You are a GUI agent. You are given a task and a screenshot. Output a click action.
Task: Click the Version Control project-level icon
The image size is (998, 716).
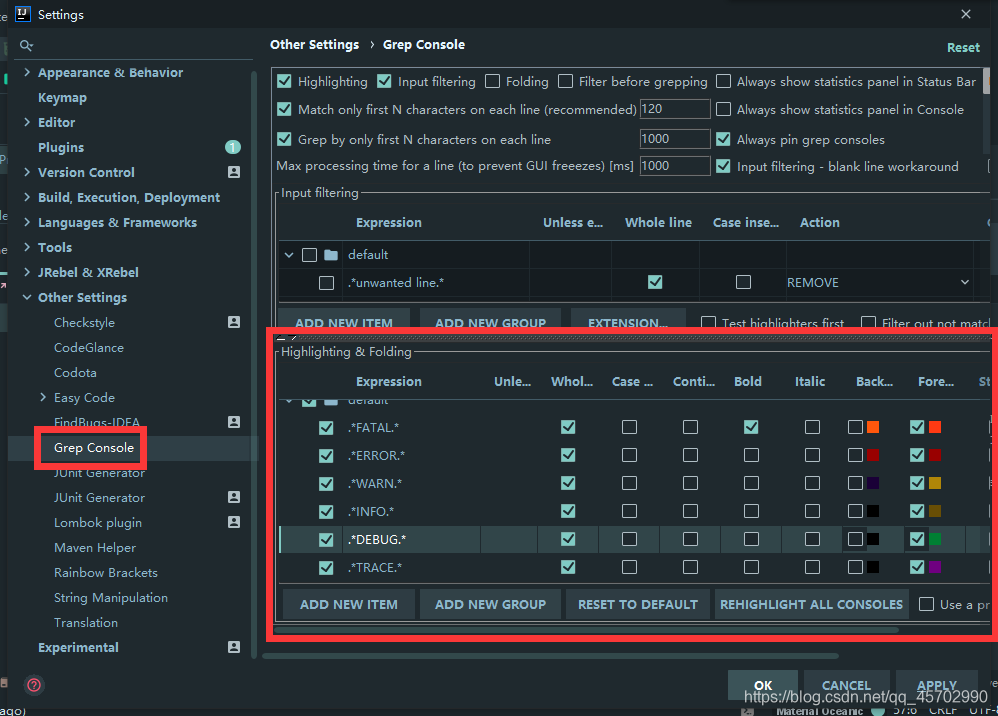234,172
